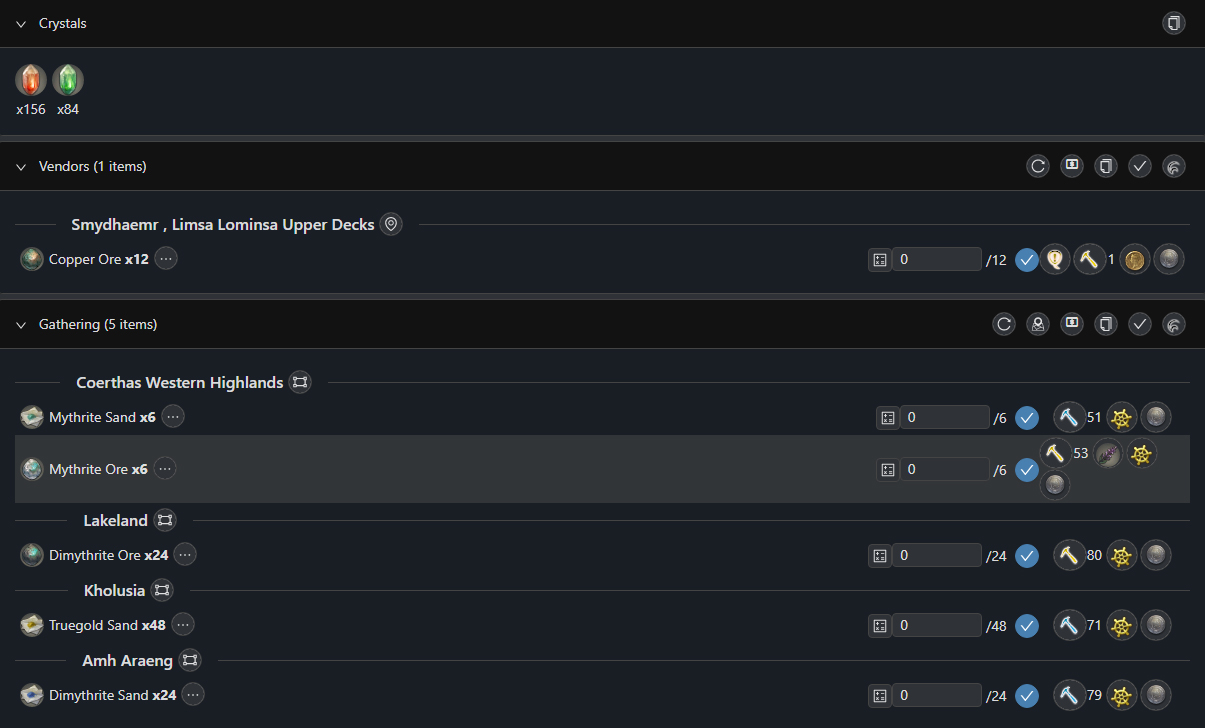The width and height of the screenshot is (1205, 728).
Task: Toggle the done checkmark for Dimythrite Sand
Action: coord(1027,694)
